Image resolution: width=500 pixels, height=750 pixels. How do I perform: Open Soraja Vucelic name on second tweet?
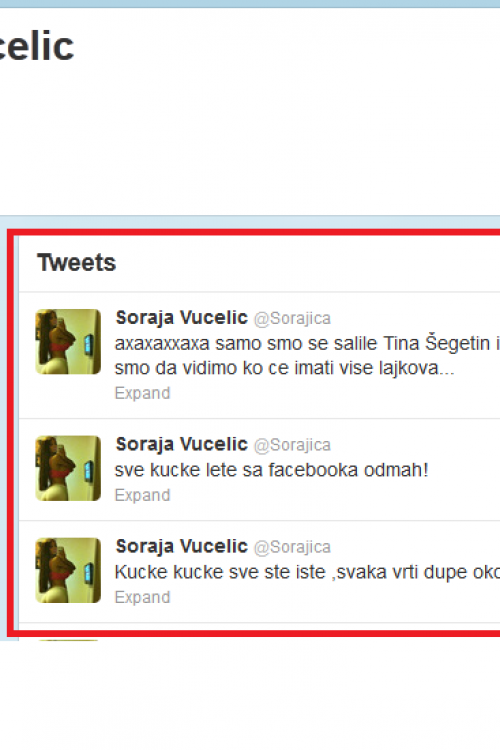click(x=181, y=444)
